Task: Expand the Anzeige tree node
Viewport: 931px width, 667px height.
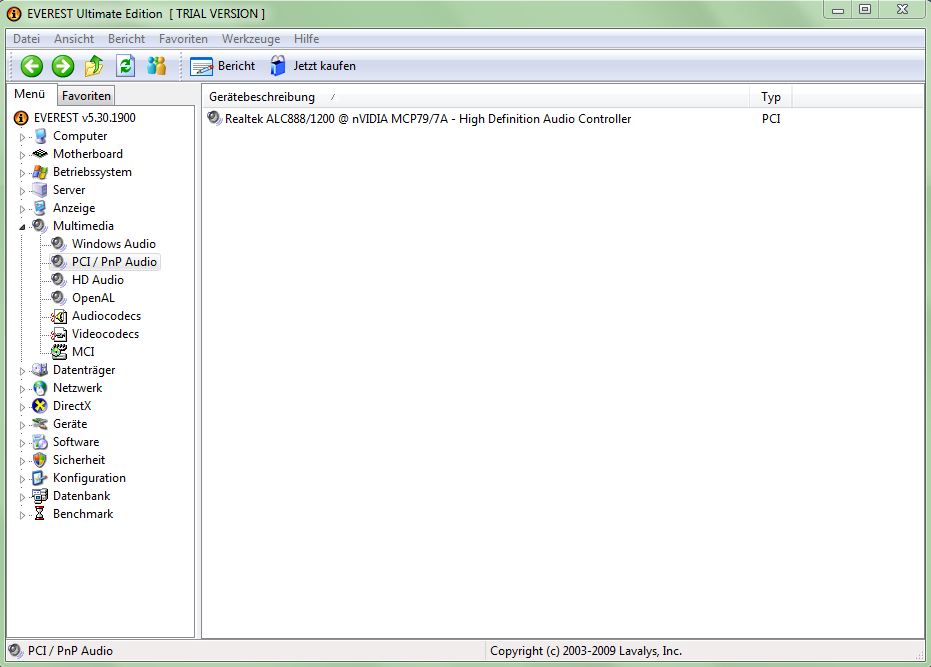Action: 23,209
